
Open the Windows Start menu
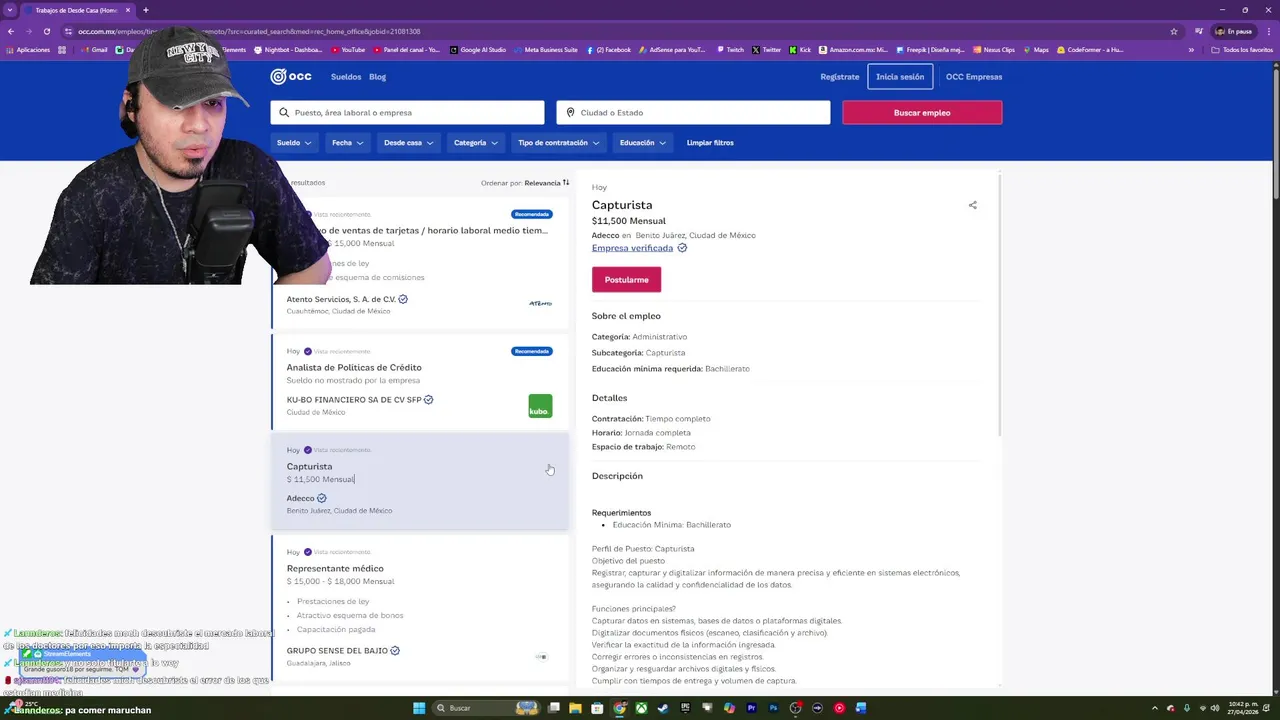419,708
